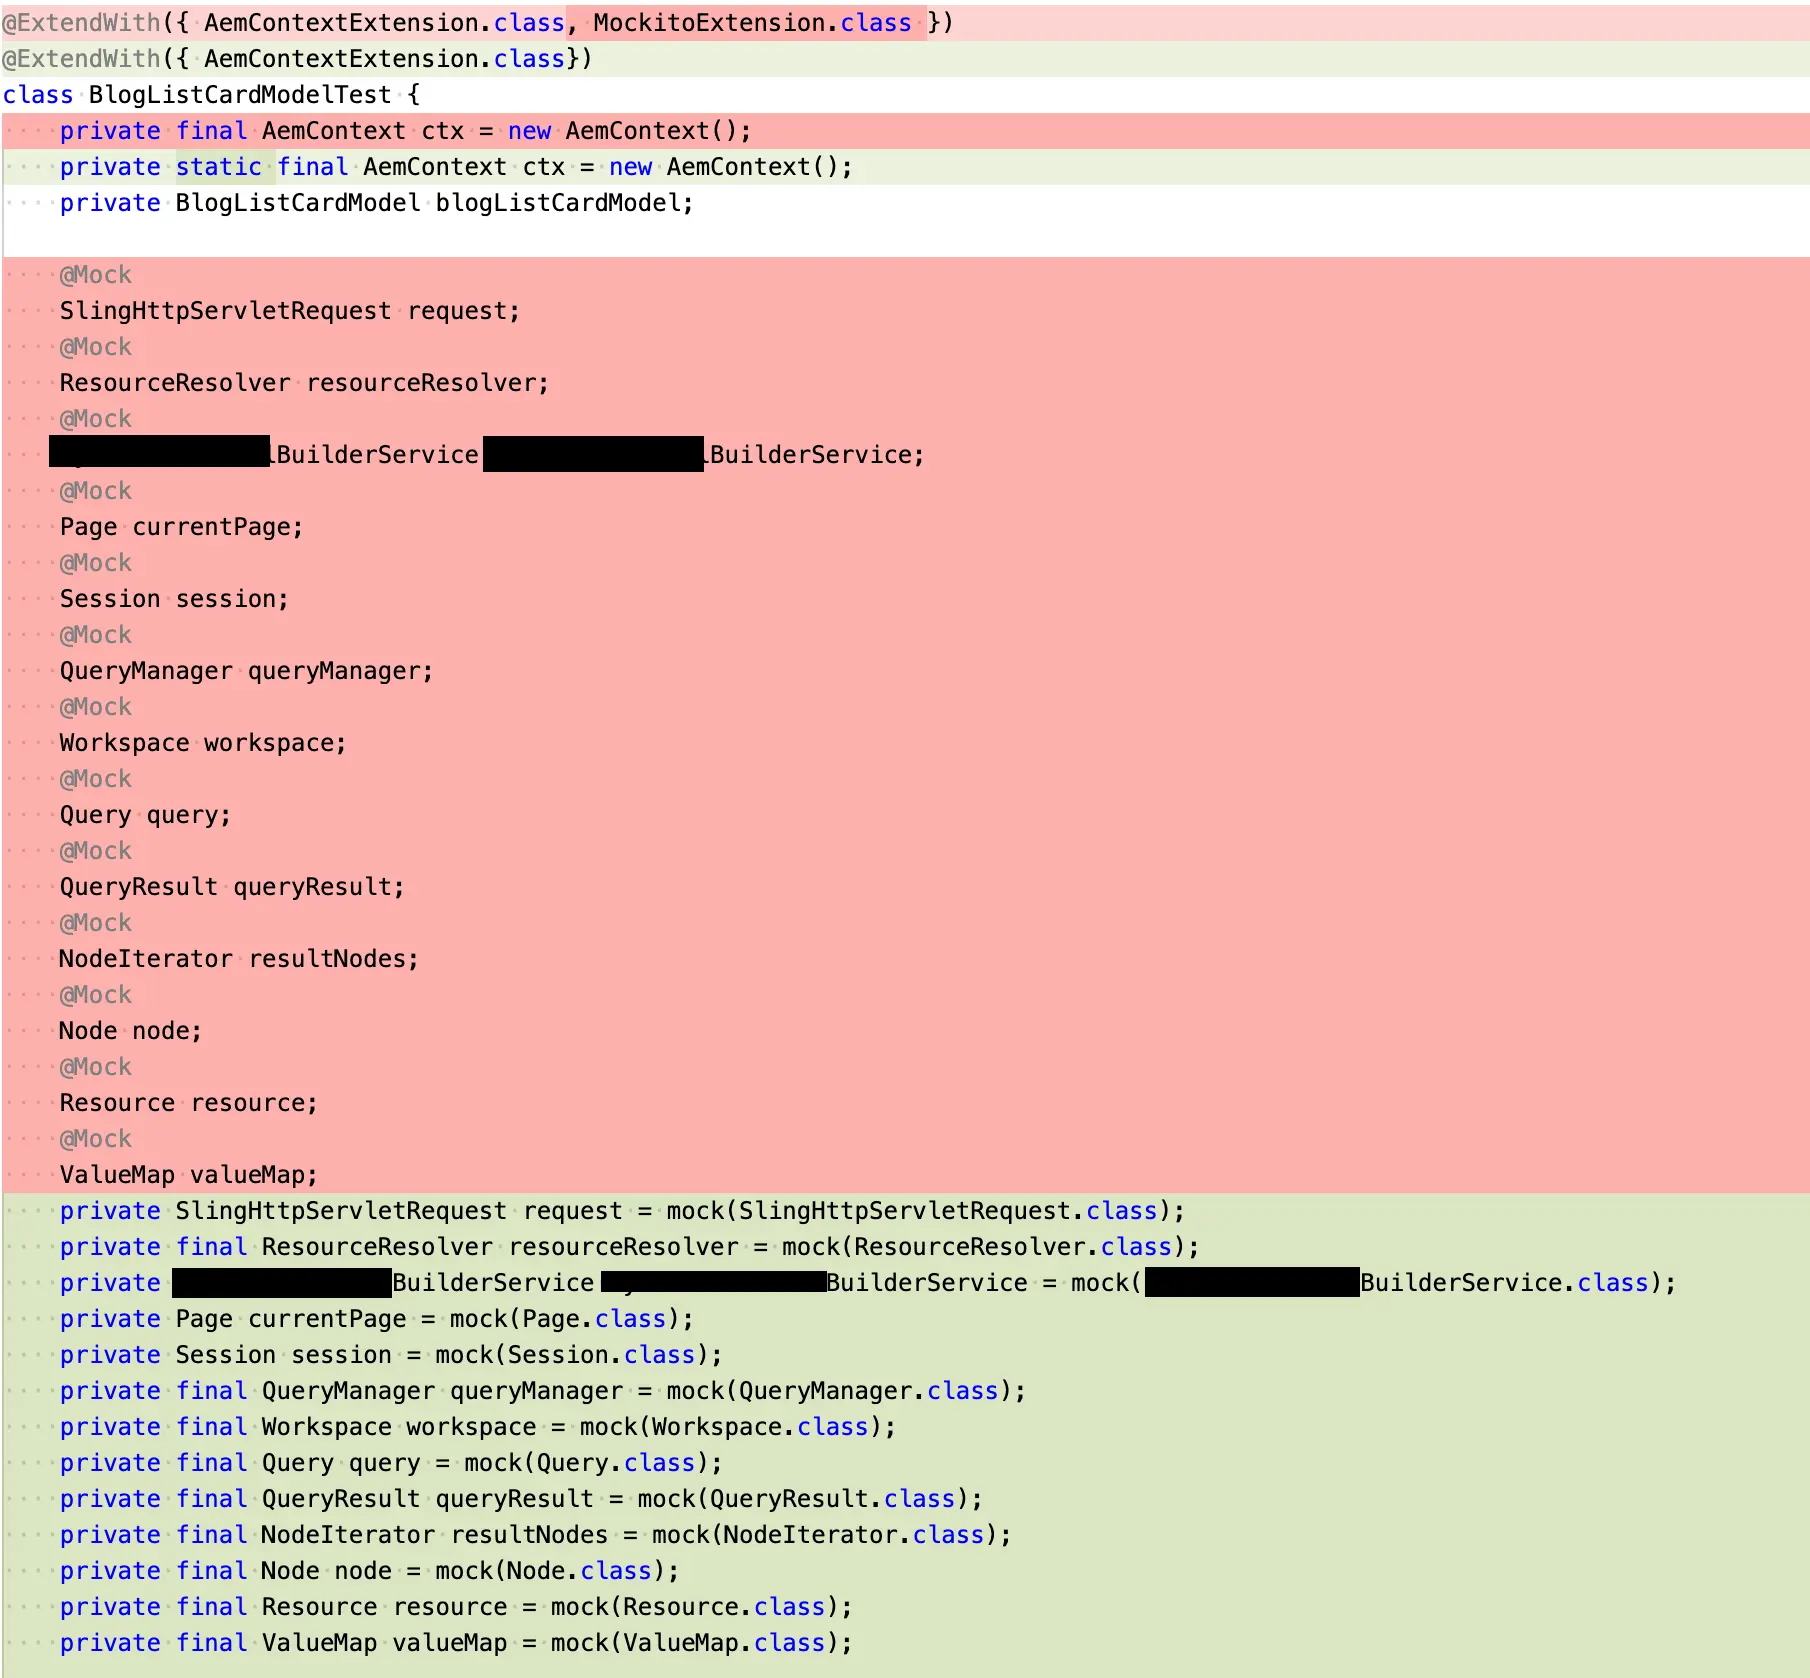Click the added line '@ExtendWith({ AemContextExtension.class})'
The width and height of the screenshot is (1810, 1678).
click(x=905, y=58)
